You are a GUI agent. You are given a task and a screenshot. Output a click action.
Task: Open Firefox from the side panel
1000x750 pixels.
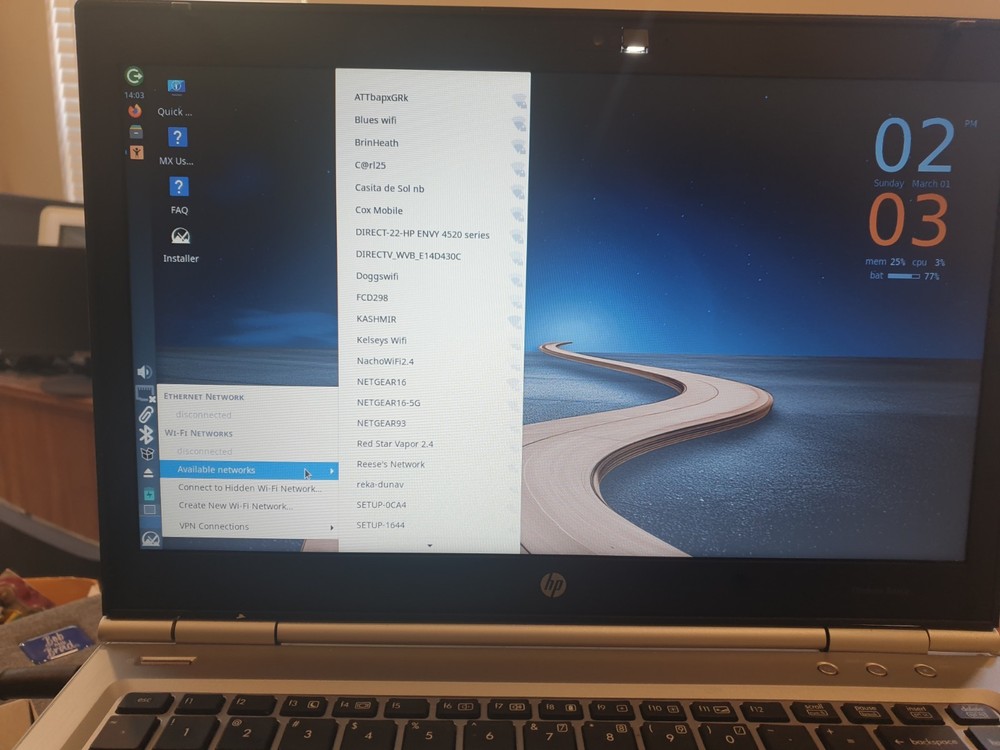point(135,111)
